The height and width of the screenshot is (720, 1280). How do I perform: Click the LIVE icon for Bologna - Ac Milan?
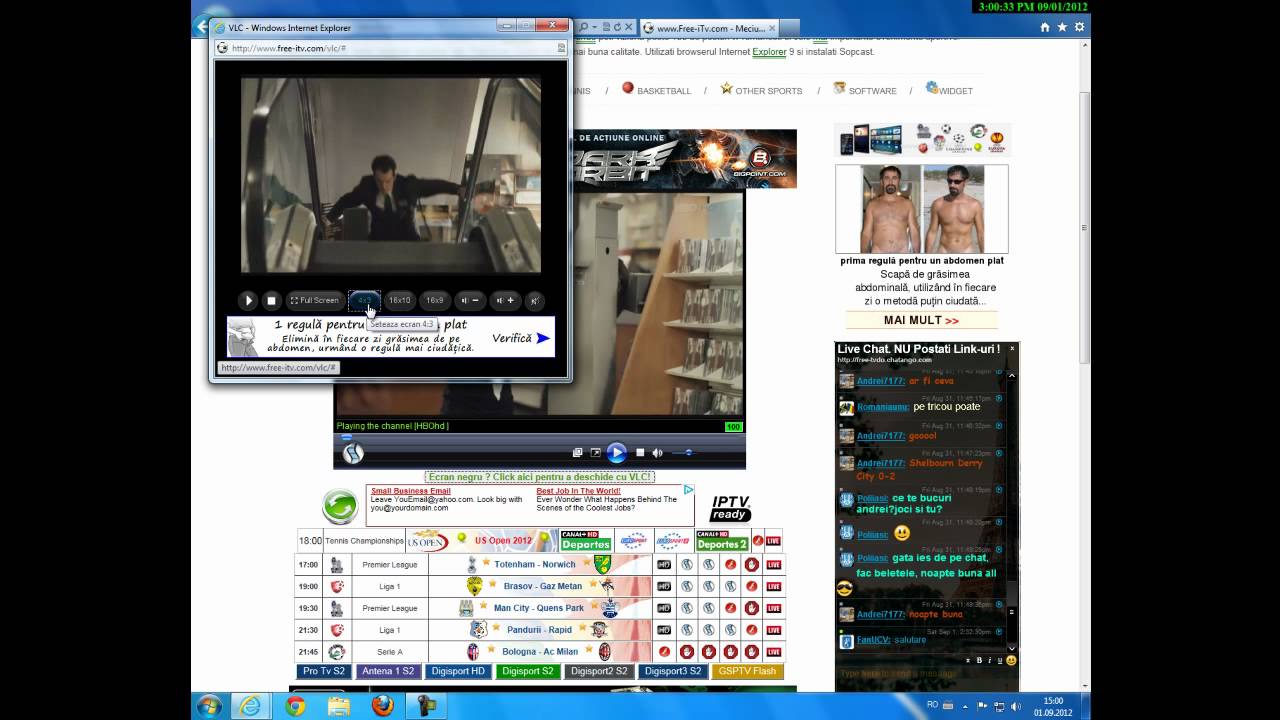pos(773,652)
